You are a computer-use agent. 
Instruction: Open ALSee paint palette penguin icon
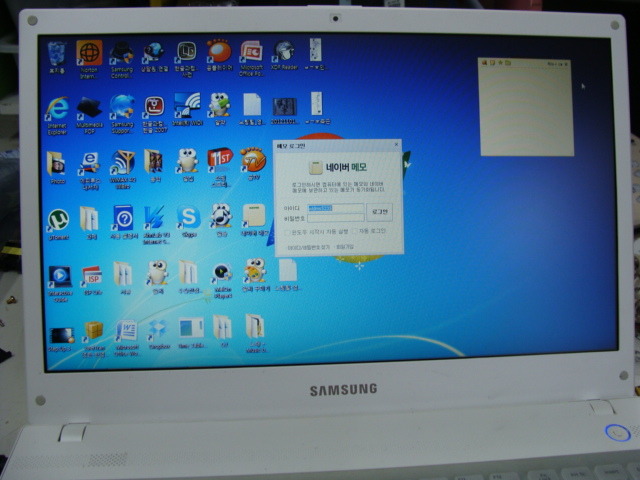coord(256,275)
